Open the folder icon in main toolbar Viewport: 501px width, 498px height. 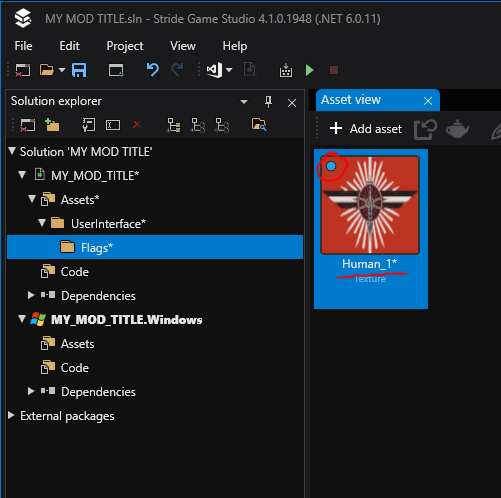tap(47, 70)
